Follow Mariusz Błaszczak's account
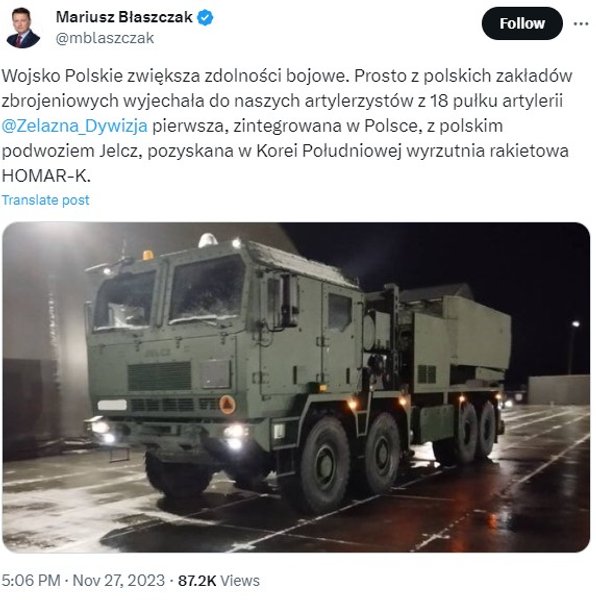The height and width of the screenshot is (600, 596). [522, 23]
